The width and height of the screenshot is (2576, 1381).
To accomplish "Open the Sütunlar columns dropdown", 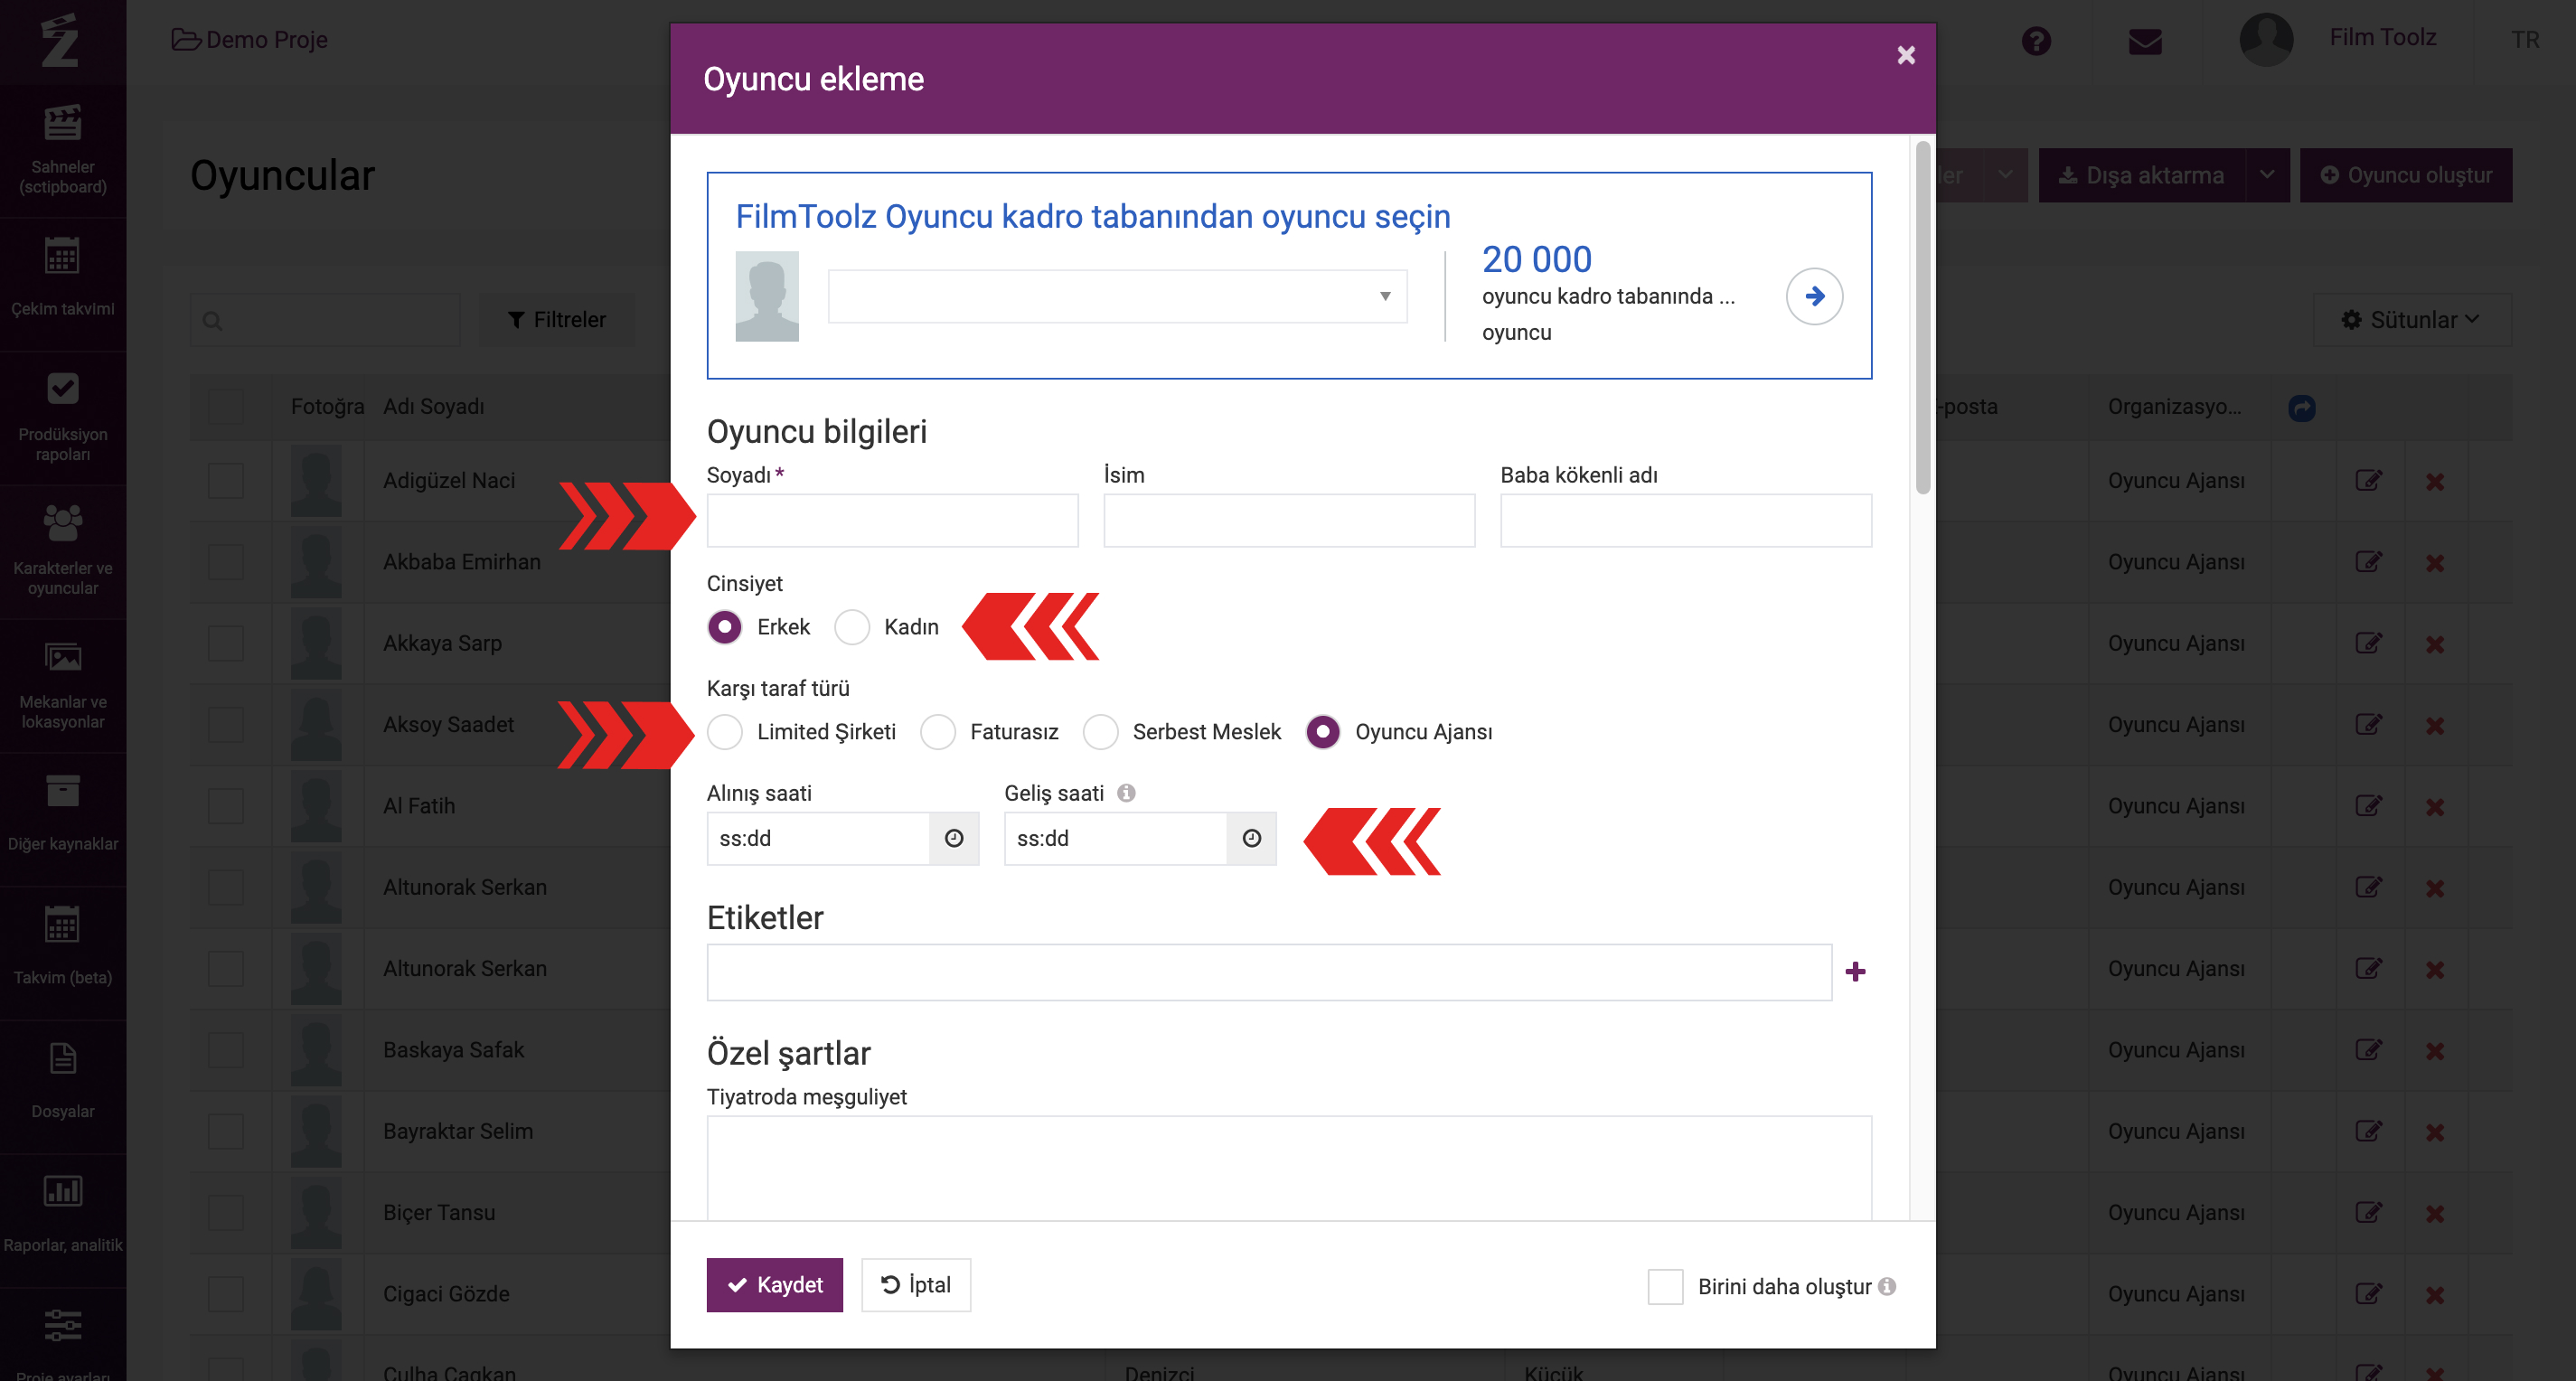I will pyautogui.click(x=2411, y=320).
